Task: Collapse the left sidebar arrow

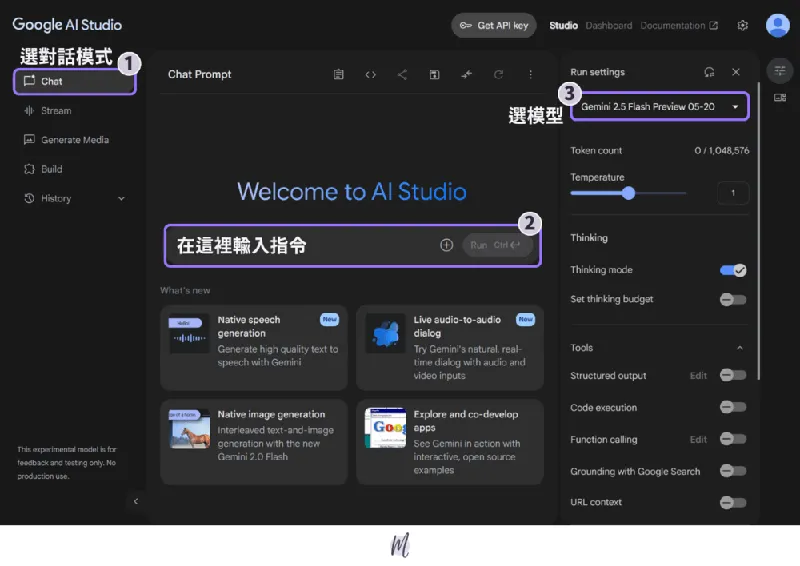Action: click(x=136, y=501)
